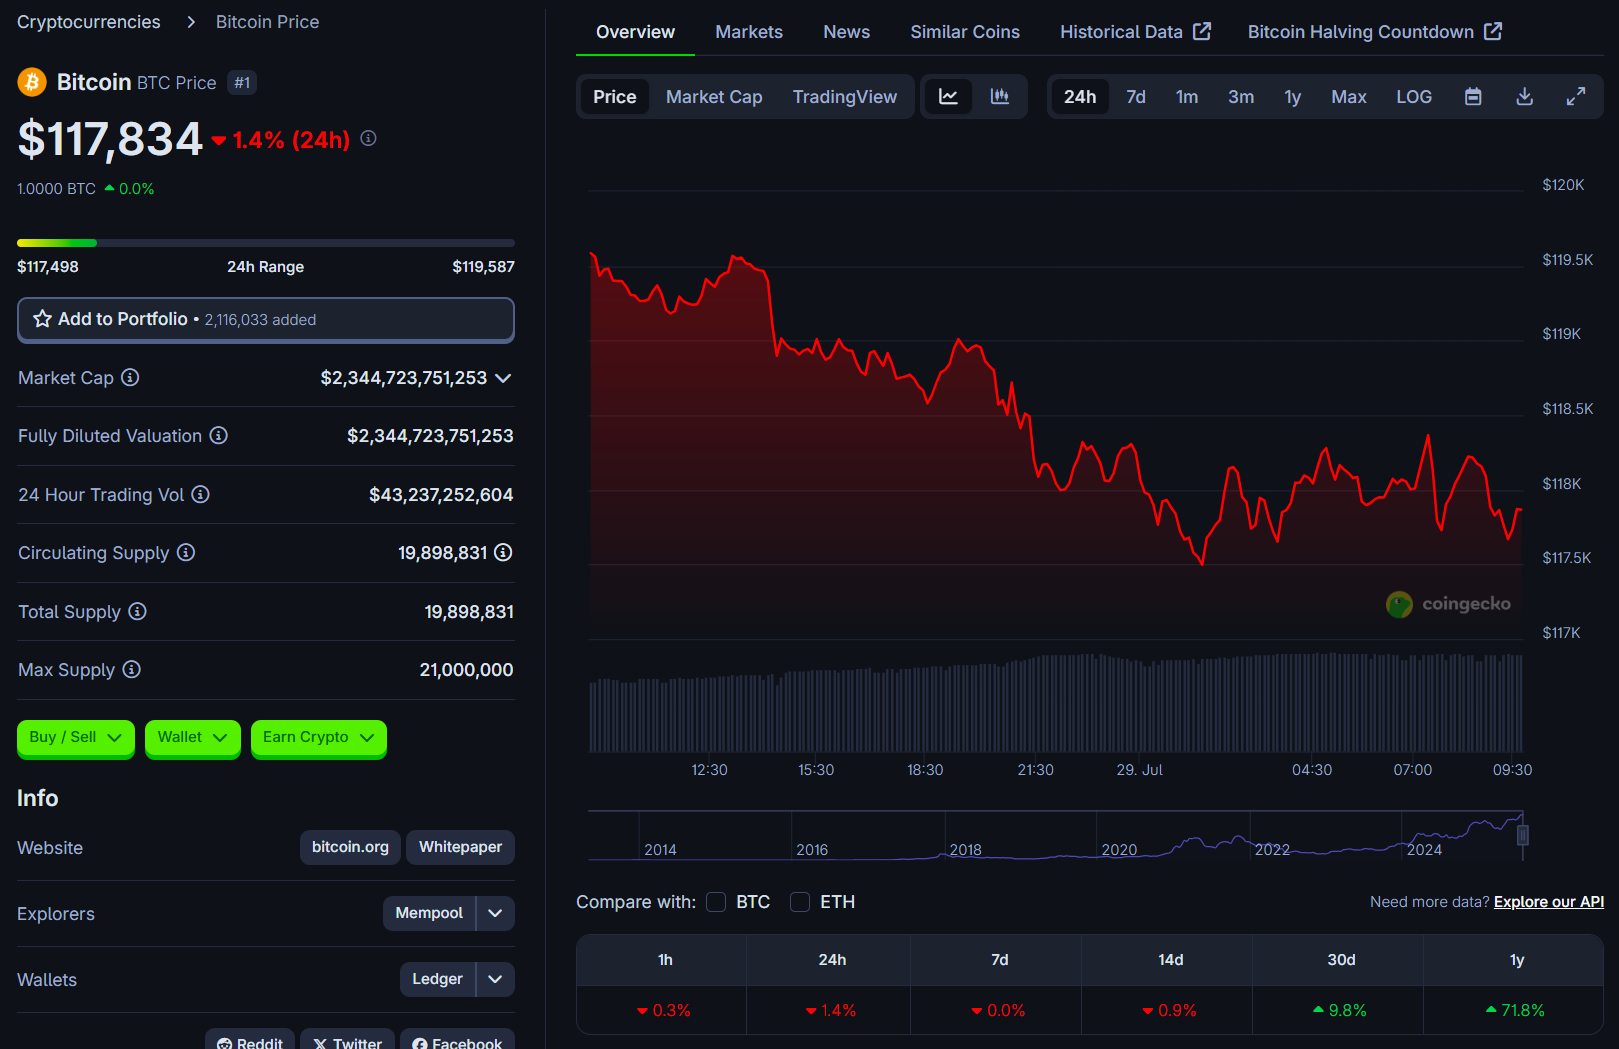Click the 24h Range progress bar
Image resolution: width=1619 pixels, height=1049 pixels.
coord(266,243)
